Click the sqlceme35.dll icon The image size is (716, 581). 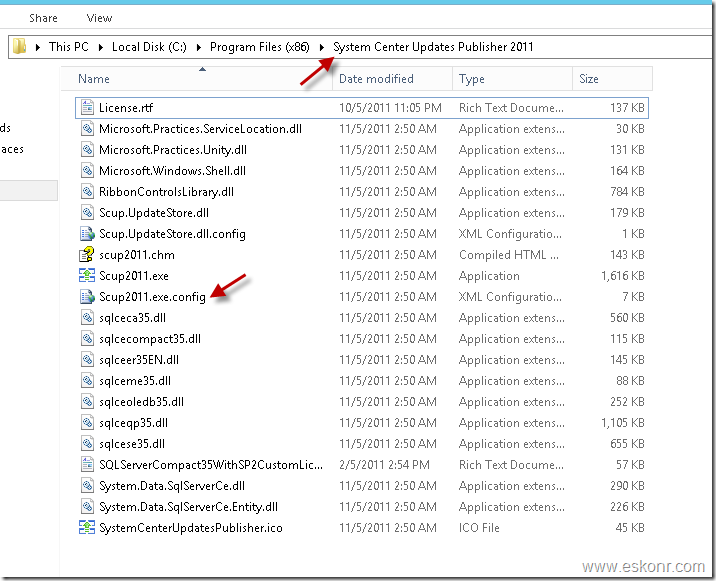coord(87,380)
